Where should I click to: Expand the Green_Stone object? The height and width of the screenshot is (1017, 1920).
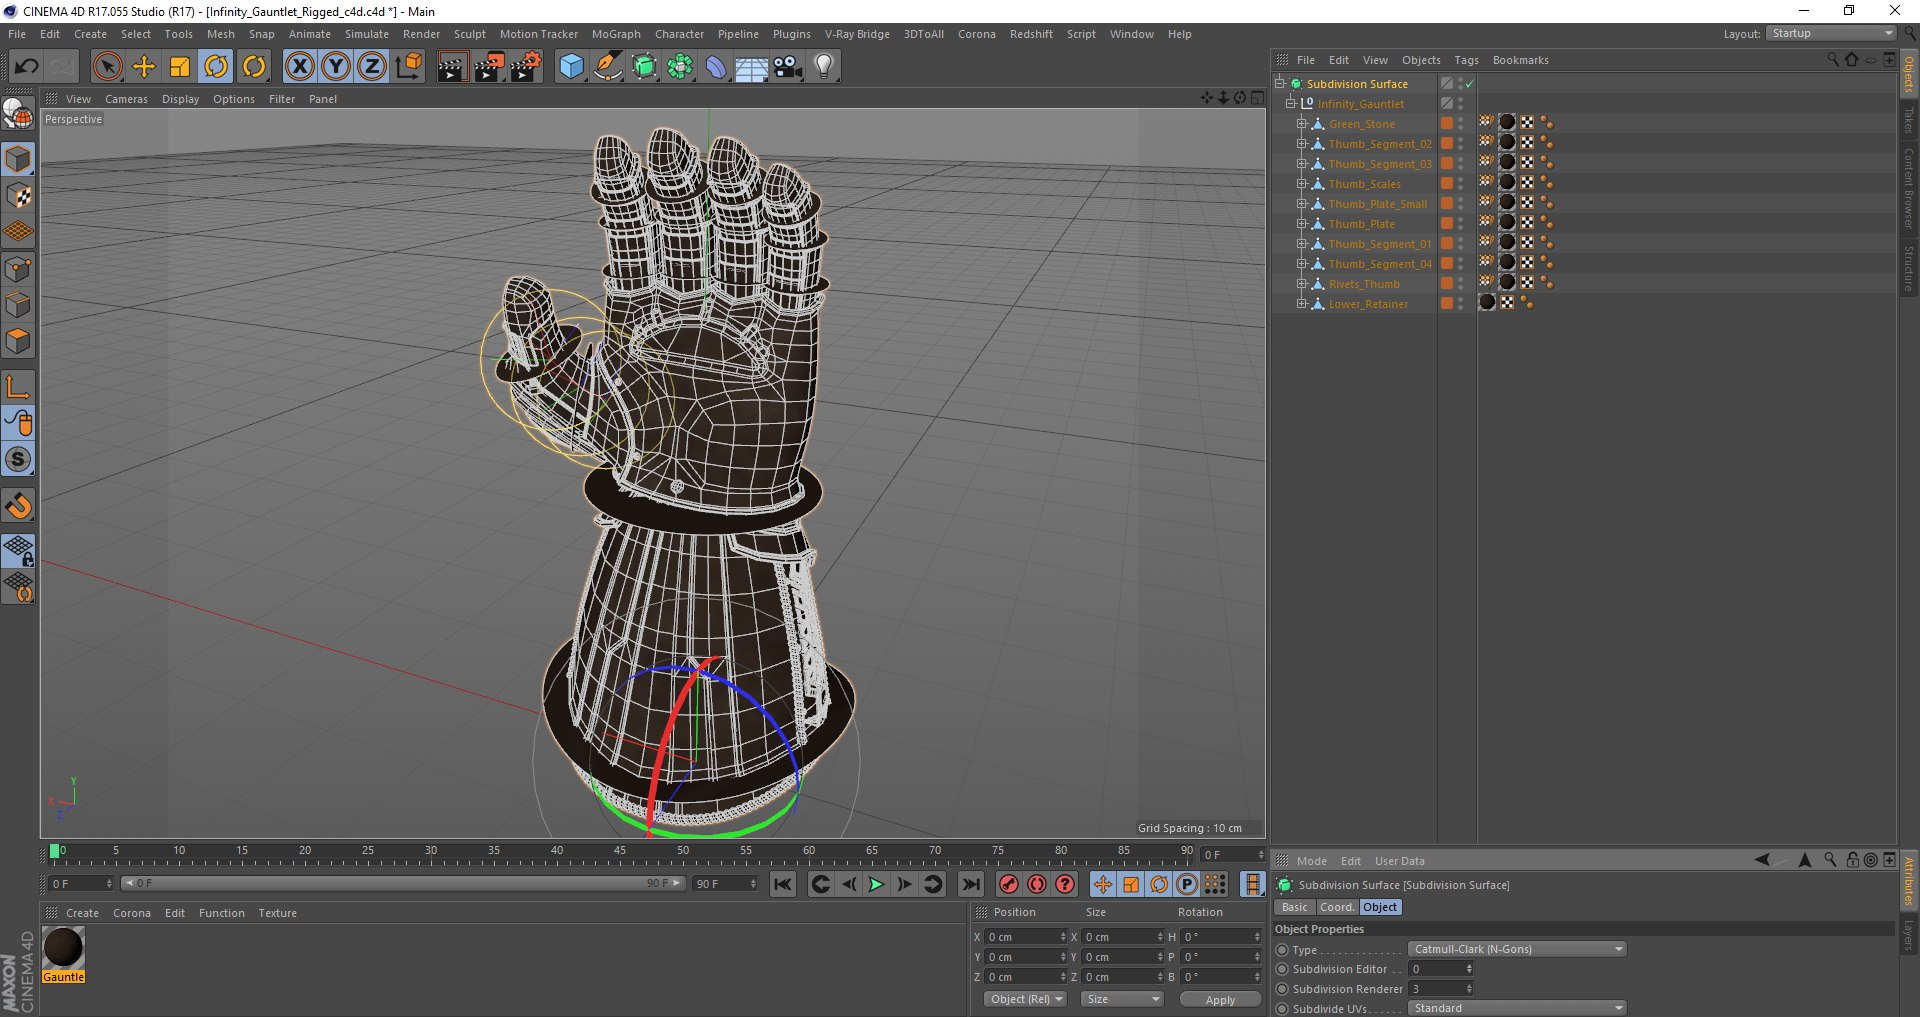1302,124
